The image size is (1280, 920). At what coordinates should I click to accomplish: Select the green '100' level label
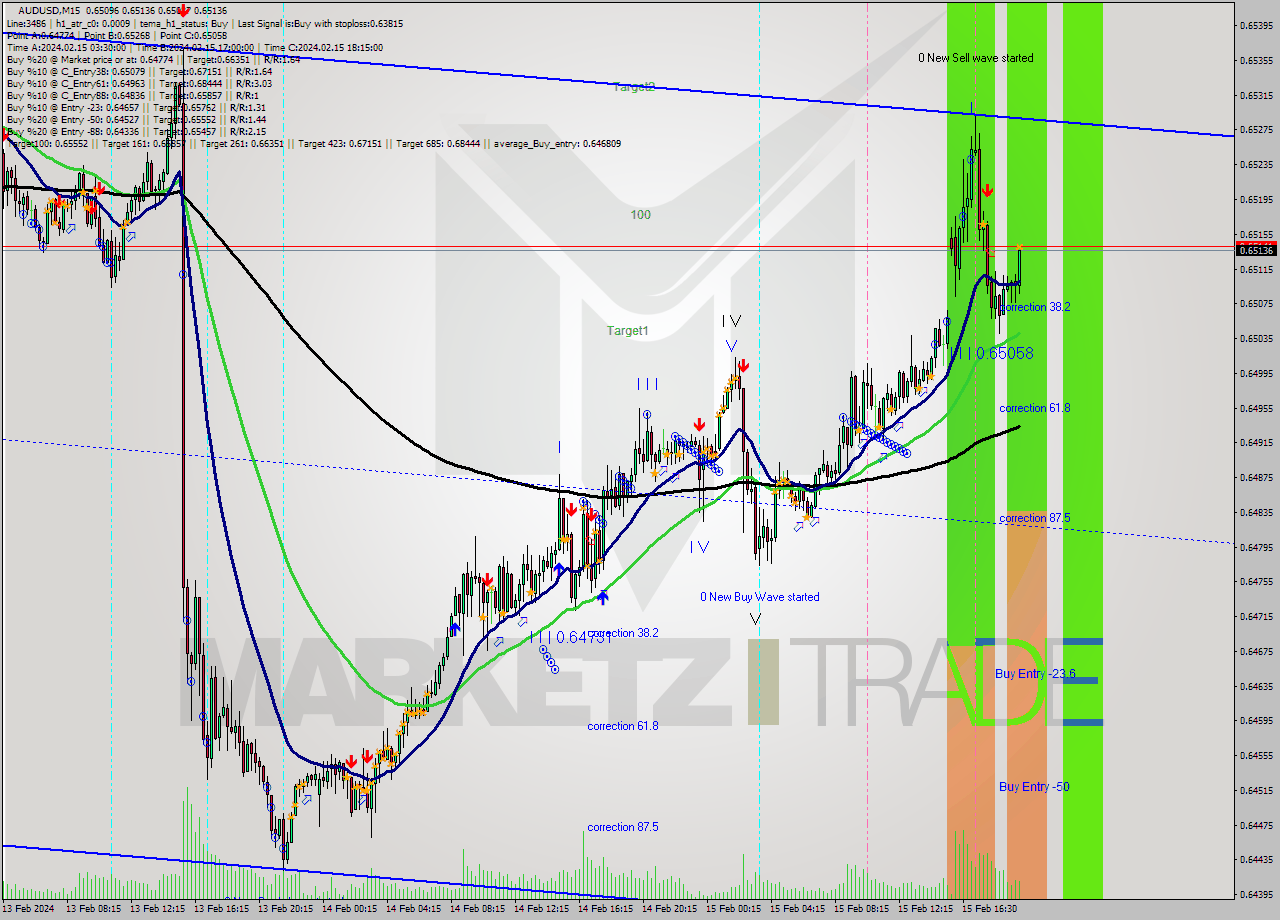pyautogui.click(x=640, y=214)
